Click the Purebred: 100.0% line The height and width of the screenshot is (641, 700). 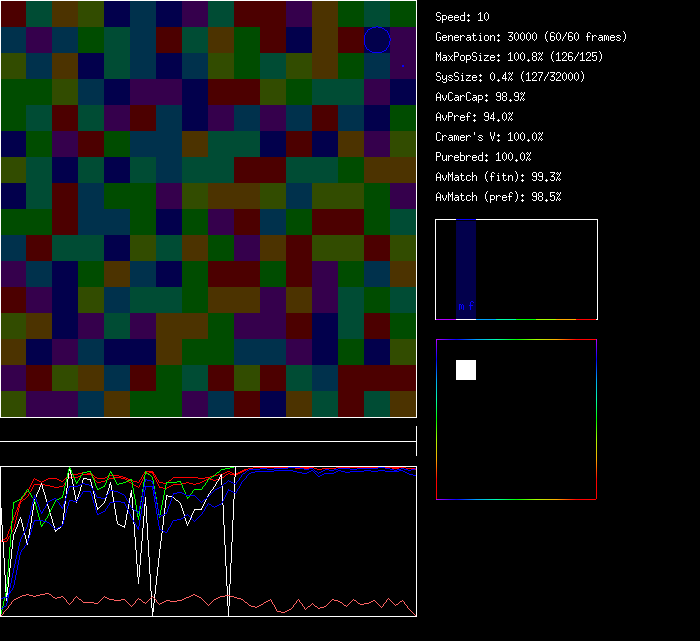484,157
